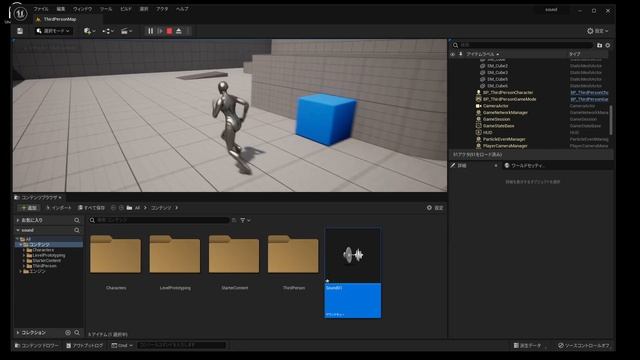
Task: Collapse the コンテンツ folder in the tree
Action: point(20,244)
